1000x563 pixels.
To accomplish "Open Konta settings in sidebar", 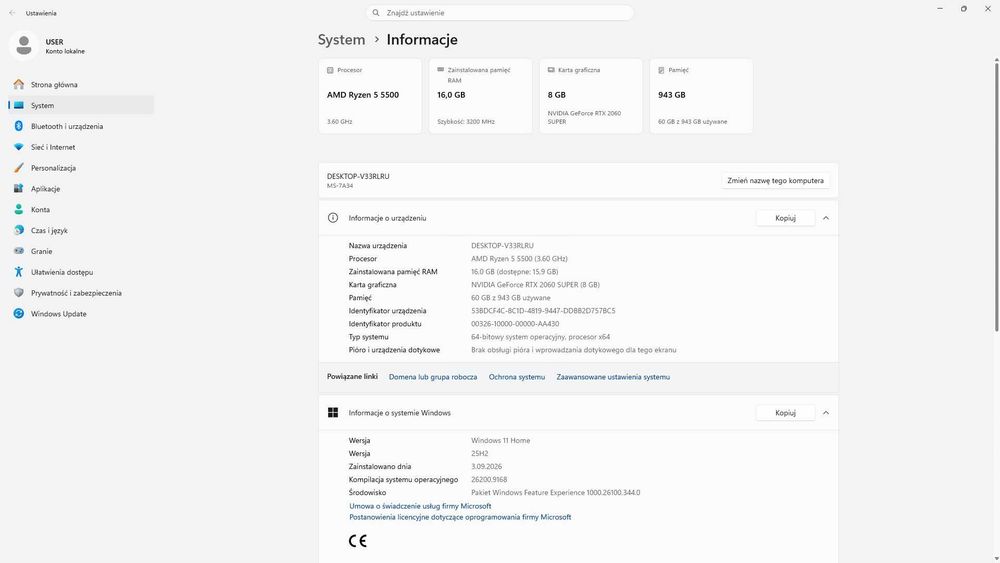I will tap(81, 209).
